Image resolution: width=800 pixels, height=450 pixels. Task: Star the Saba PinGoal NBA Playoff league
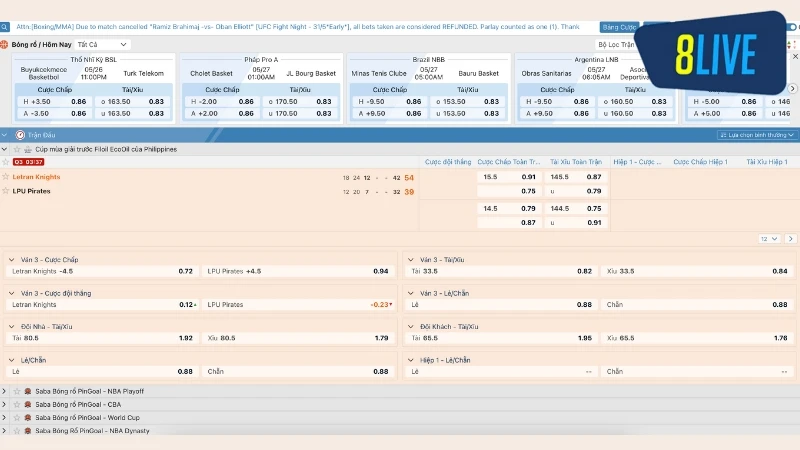tap(18, 390)
